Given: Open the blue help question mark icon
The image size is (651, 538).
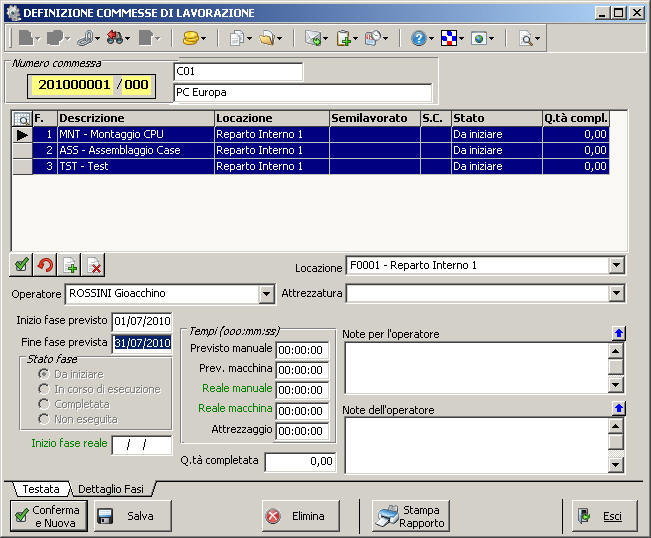Looking at the screenshot, I should point(418,39).
